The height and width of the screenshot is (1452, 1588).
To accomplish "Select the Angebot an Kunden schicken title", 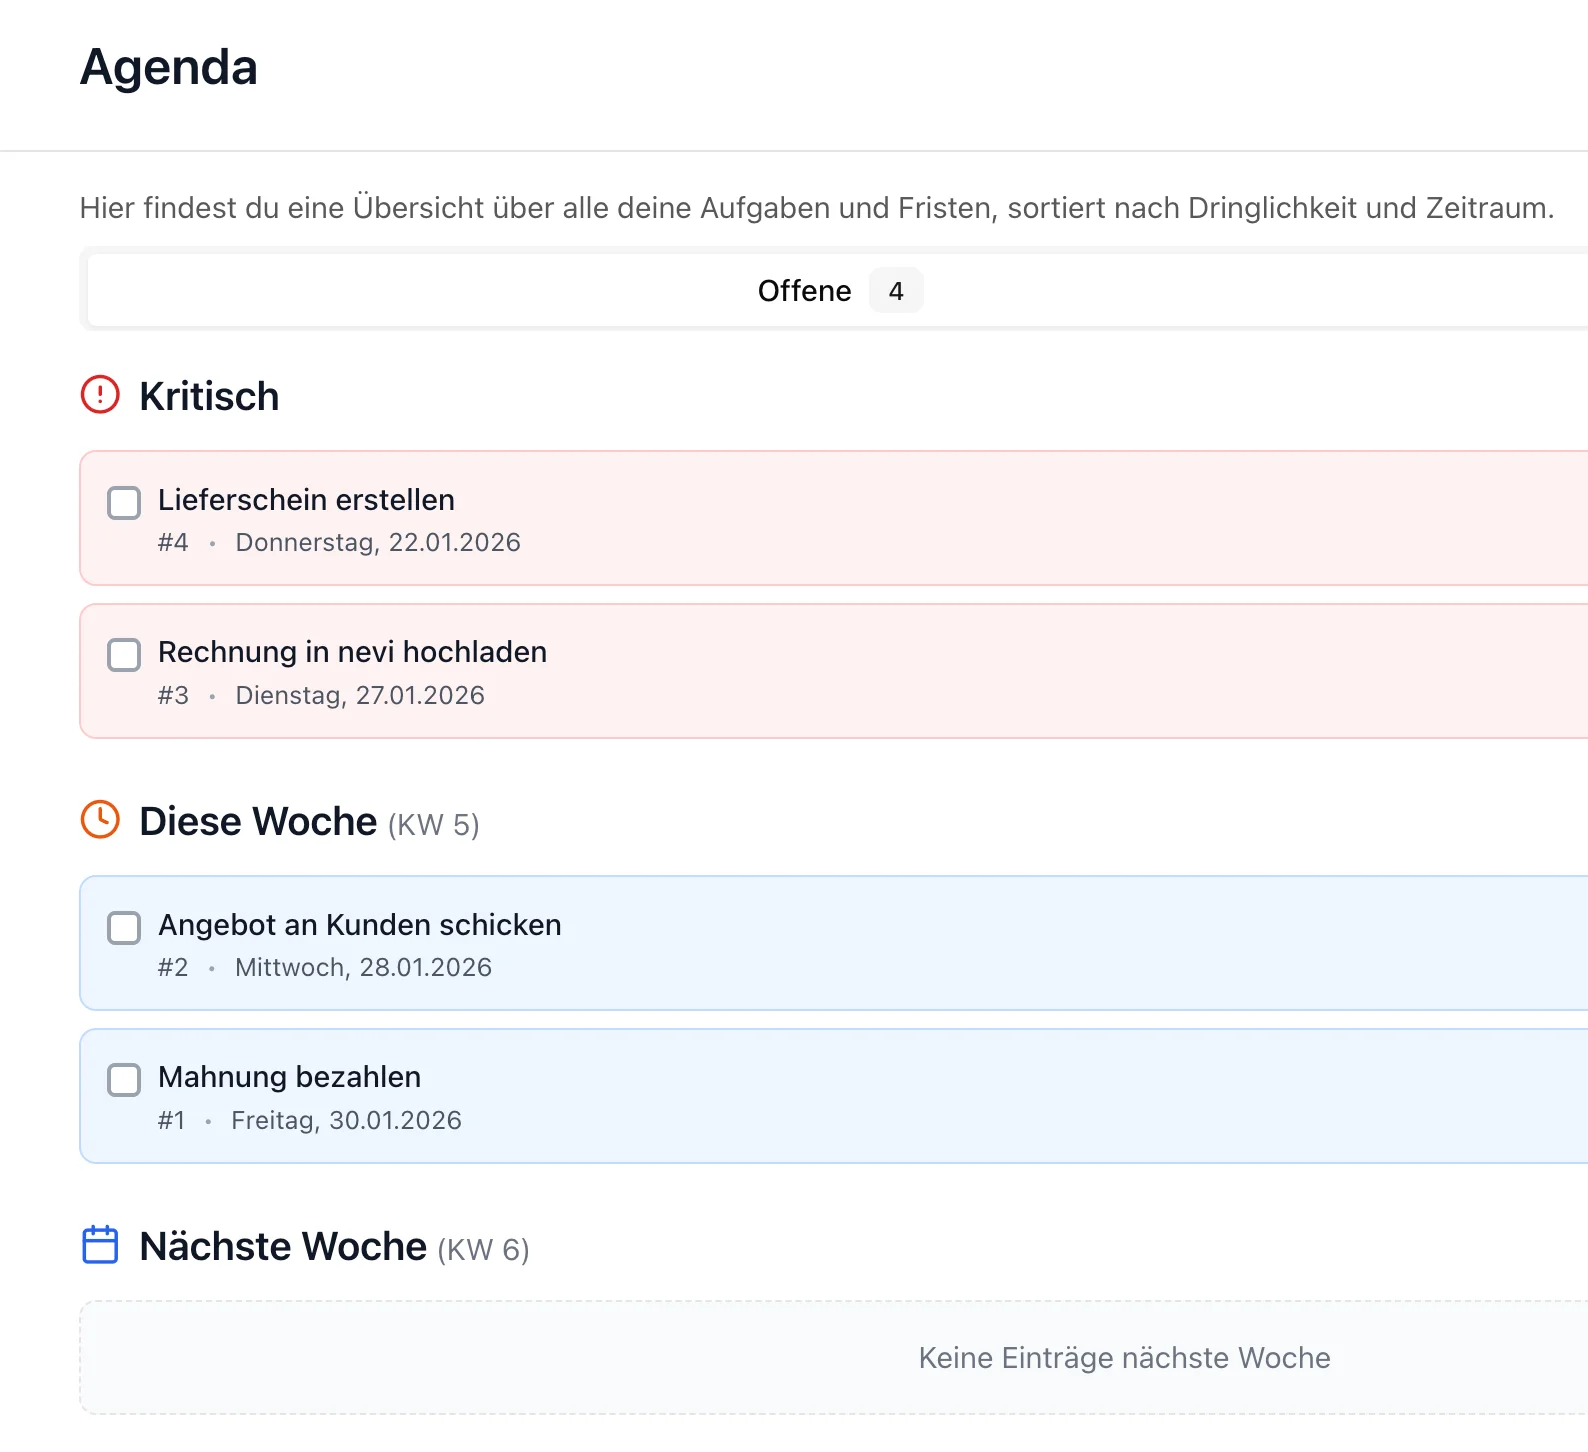I will (x=359, y=925).
